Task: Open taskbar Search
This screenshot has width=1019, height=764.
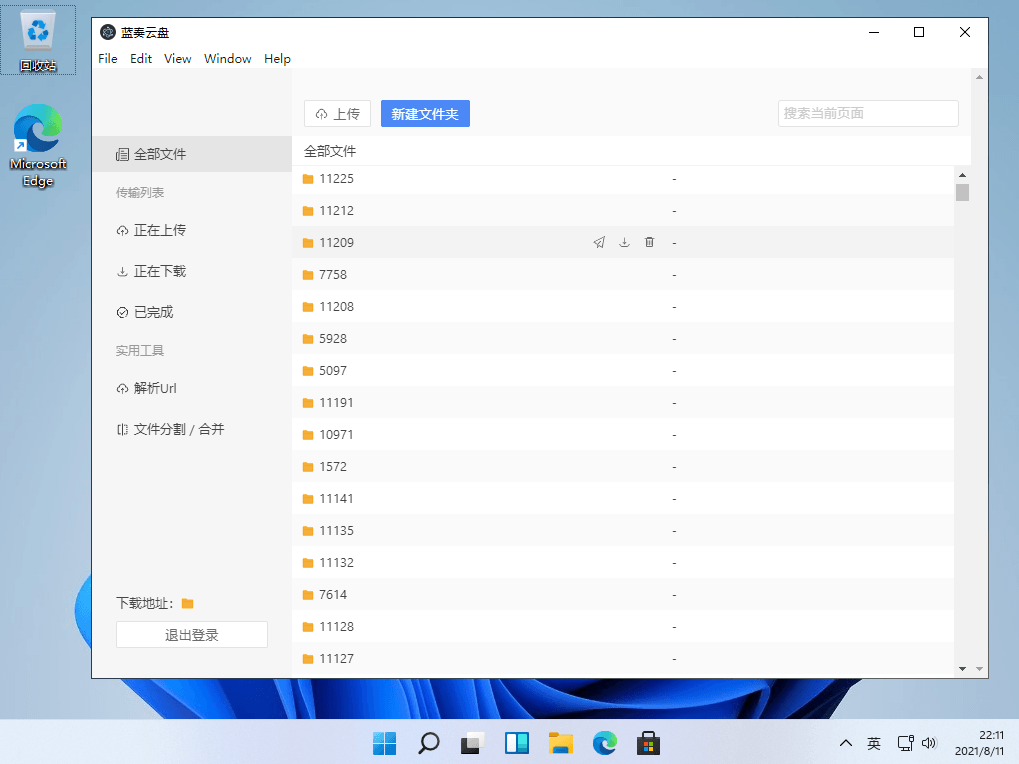Action: [429, 743]
